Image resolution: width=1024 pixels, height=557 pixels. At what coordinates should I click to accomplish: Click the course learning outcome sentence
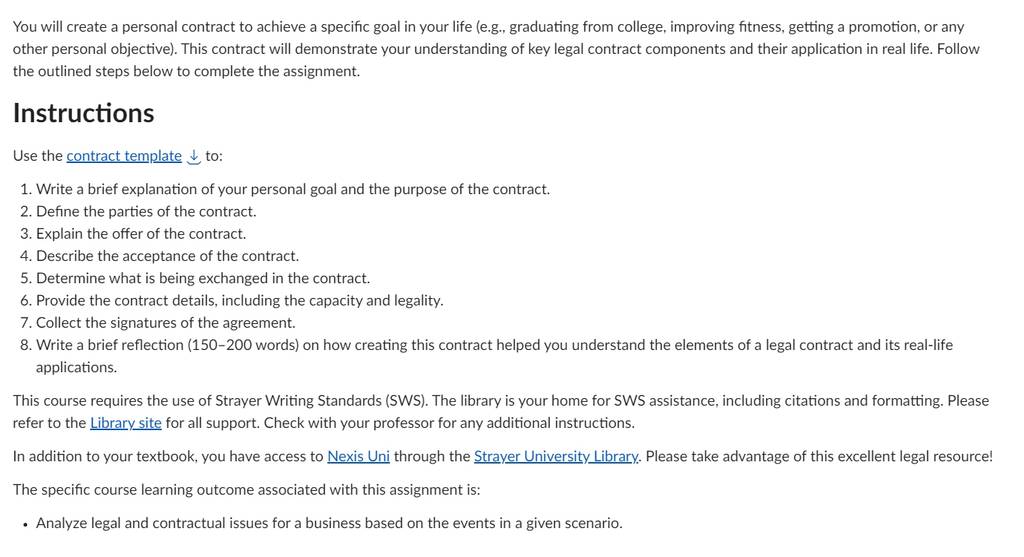click(x=246, y=489)
